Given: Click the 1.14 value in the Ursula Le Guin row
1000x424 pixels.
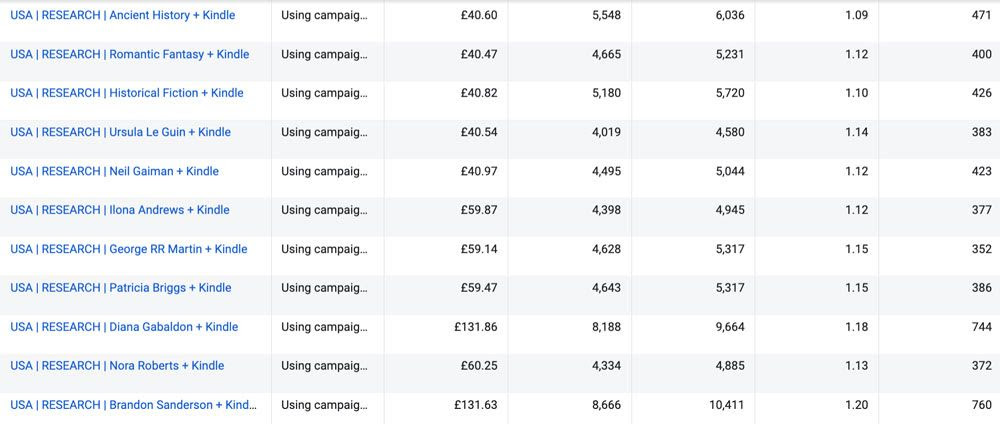Looking at the screenshot, I should tap(856, 132).
